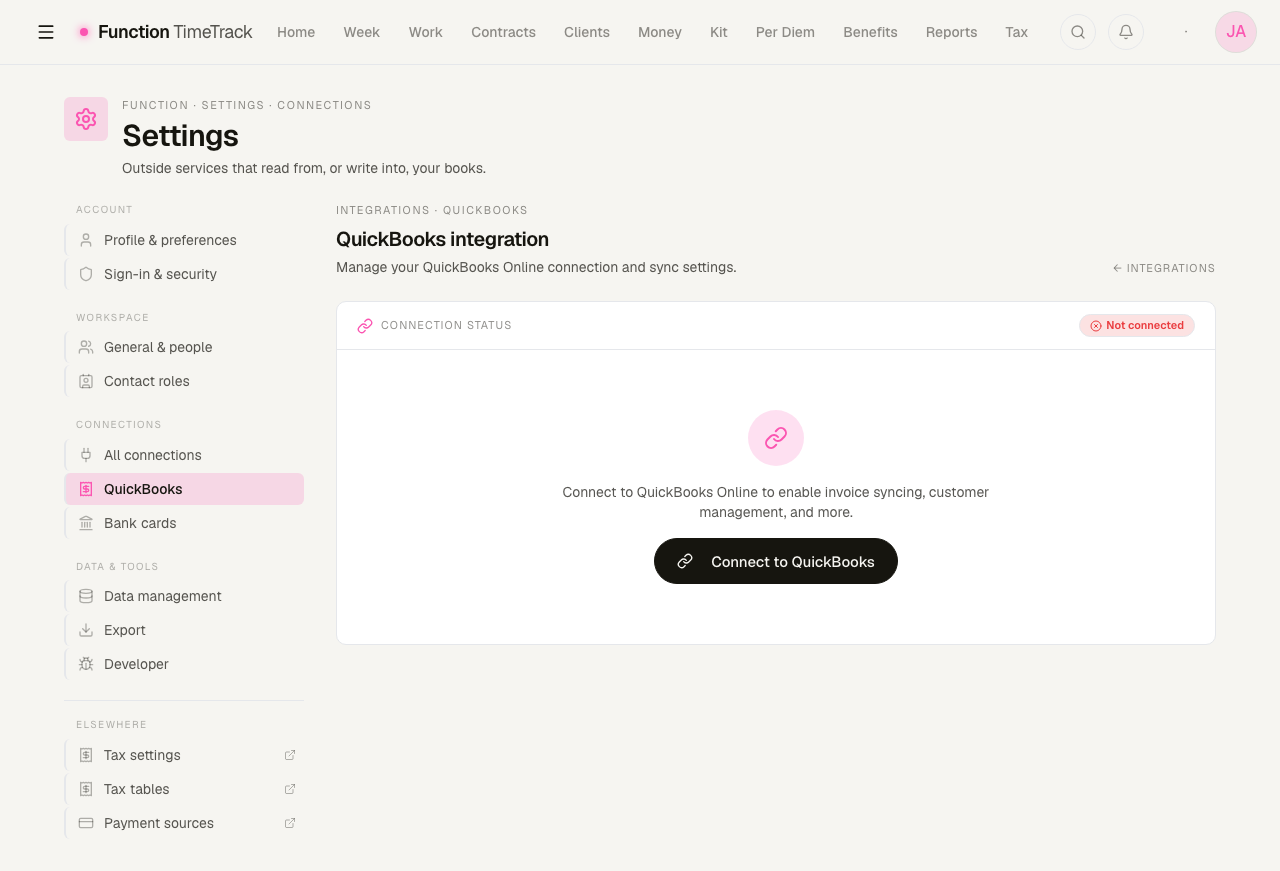Image resolution: width=1280 pixels, height=871 pixels.
Task: Open the Tax nav item
Action: coord(1017,32)
